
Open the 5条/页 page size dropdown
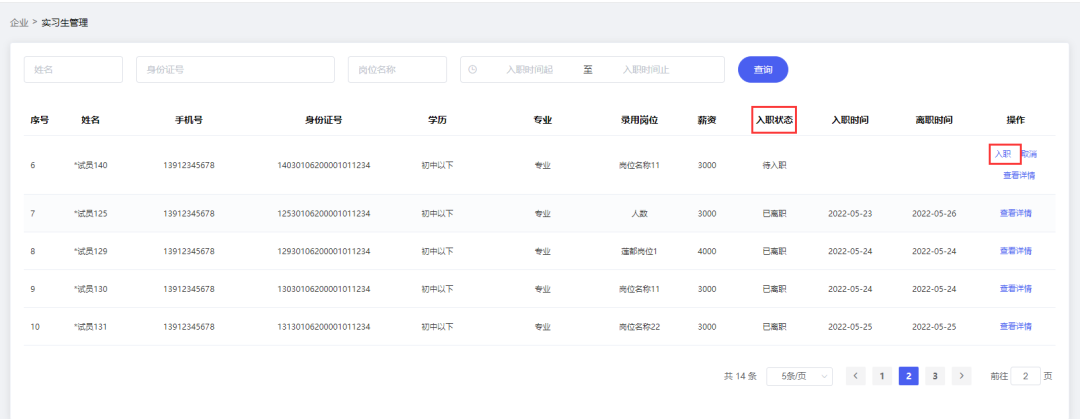click(799, 376)
